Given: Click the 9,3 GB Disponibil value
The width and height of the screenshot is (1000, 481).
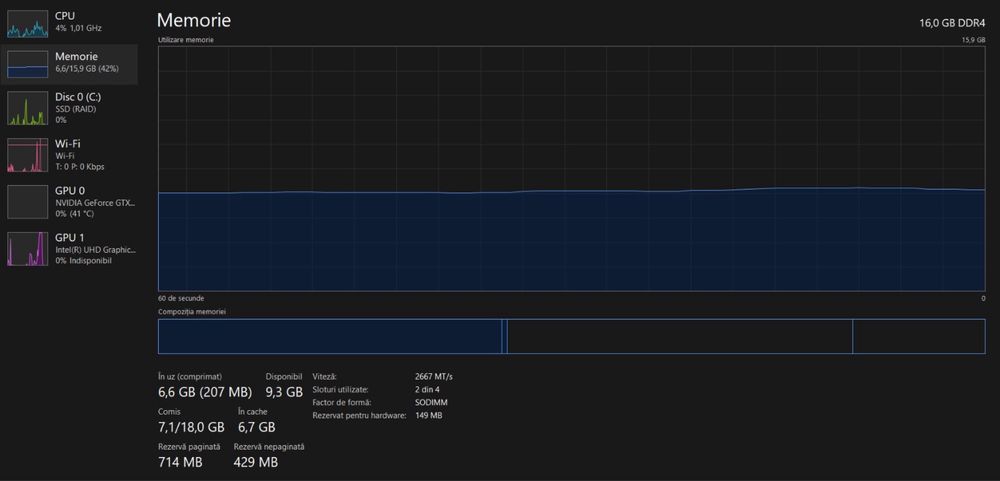Looking at the screenshot, I should [x=284, y=392].
